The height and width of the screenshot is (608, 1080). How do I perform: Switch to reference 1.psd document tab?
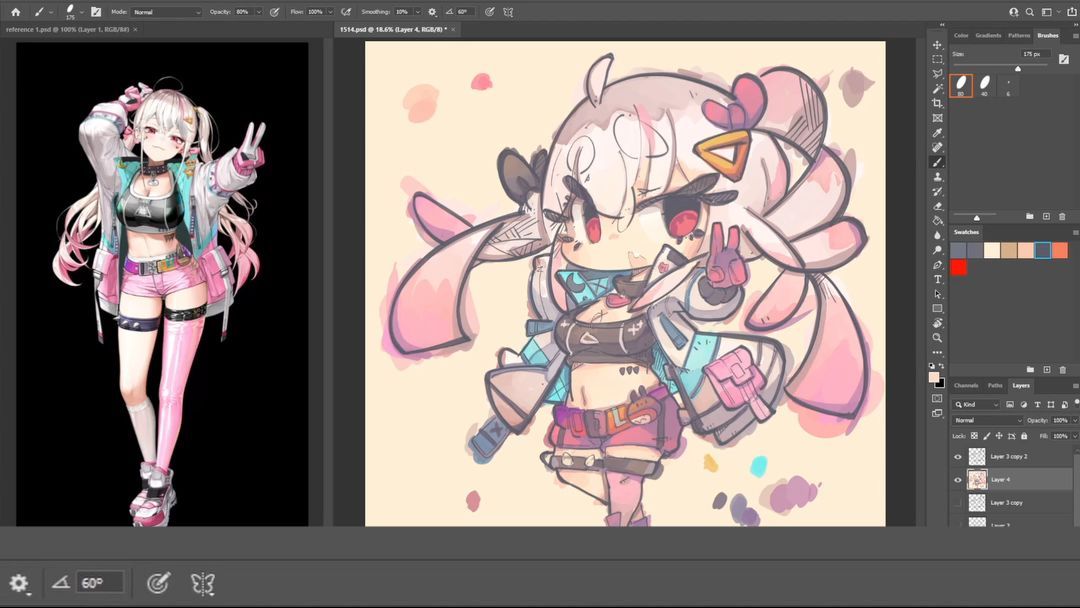(x=67, y=30)
